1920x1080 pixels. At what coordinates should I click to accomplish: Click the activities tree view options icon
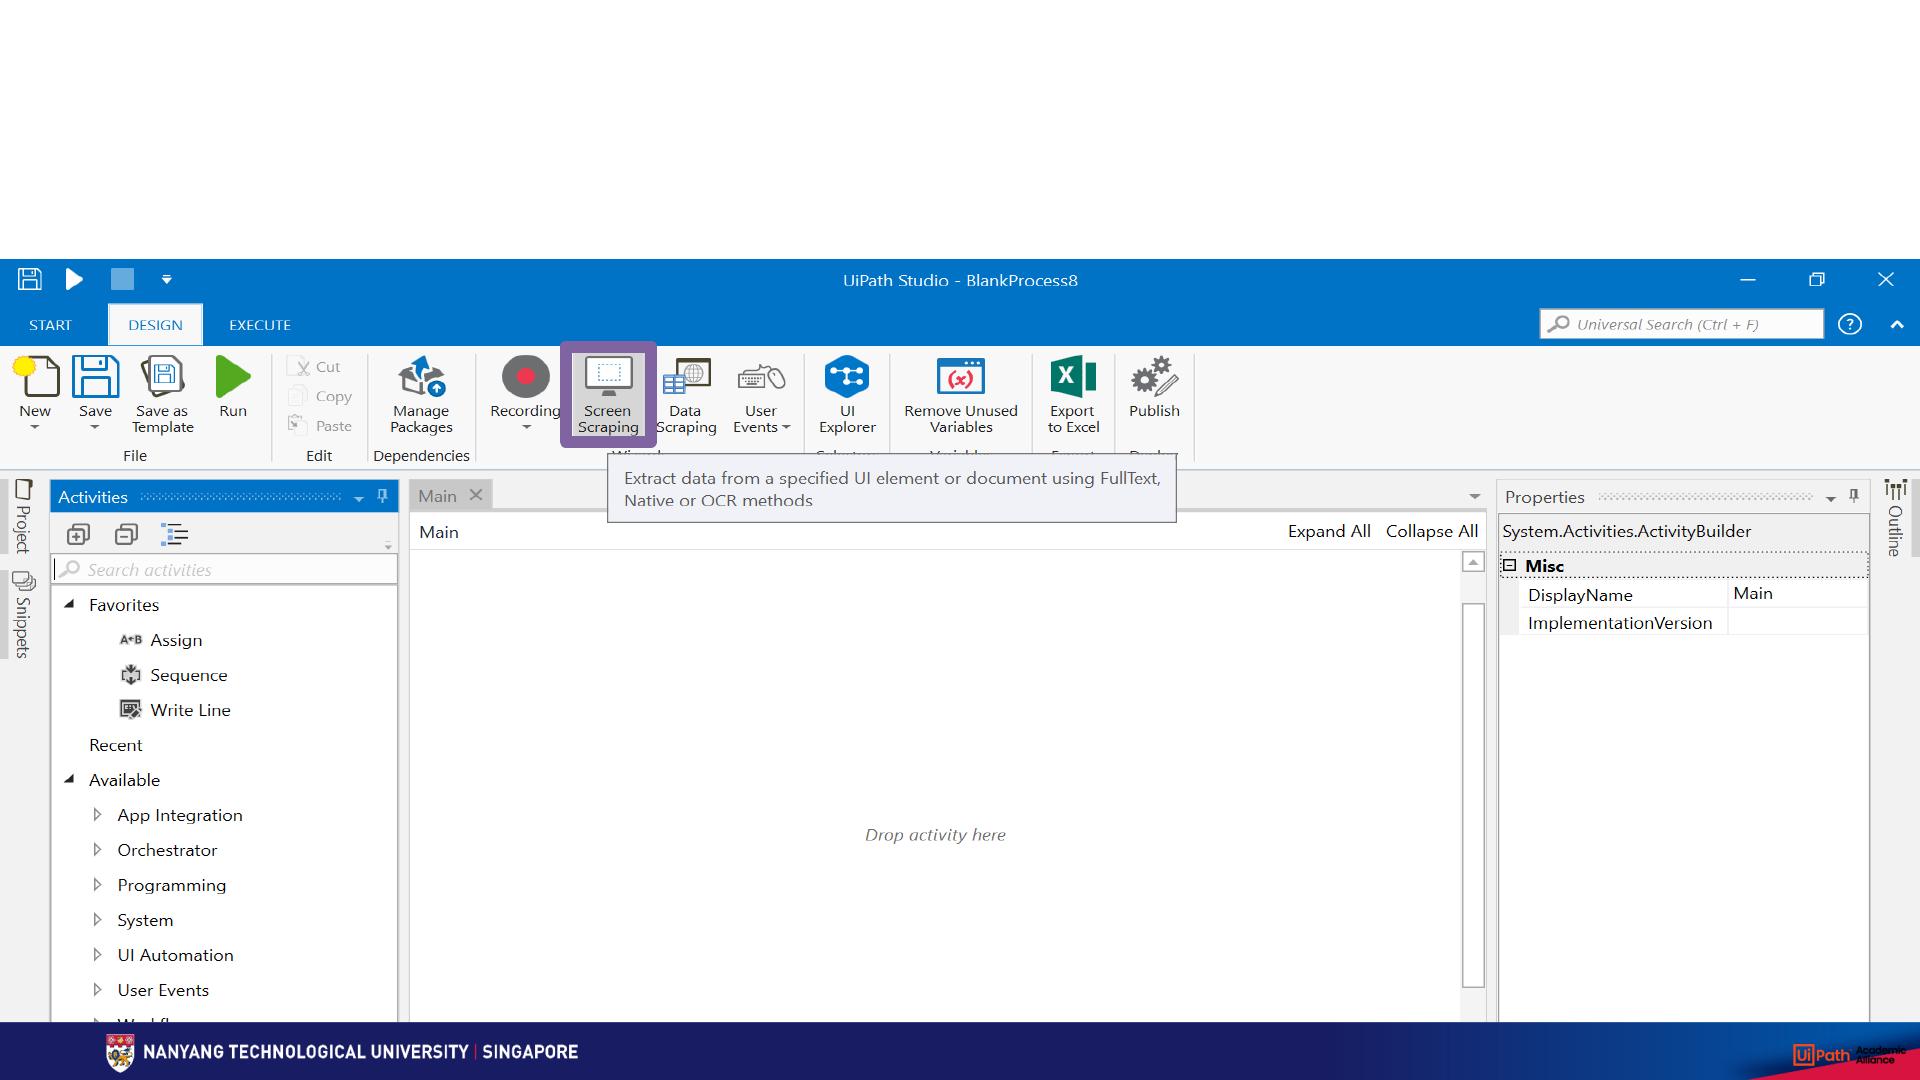click(x=175, y=534)
